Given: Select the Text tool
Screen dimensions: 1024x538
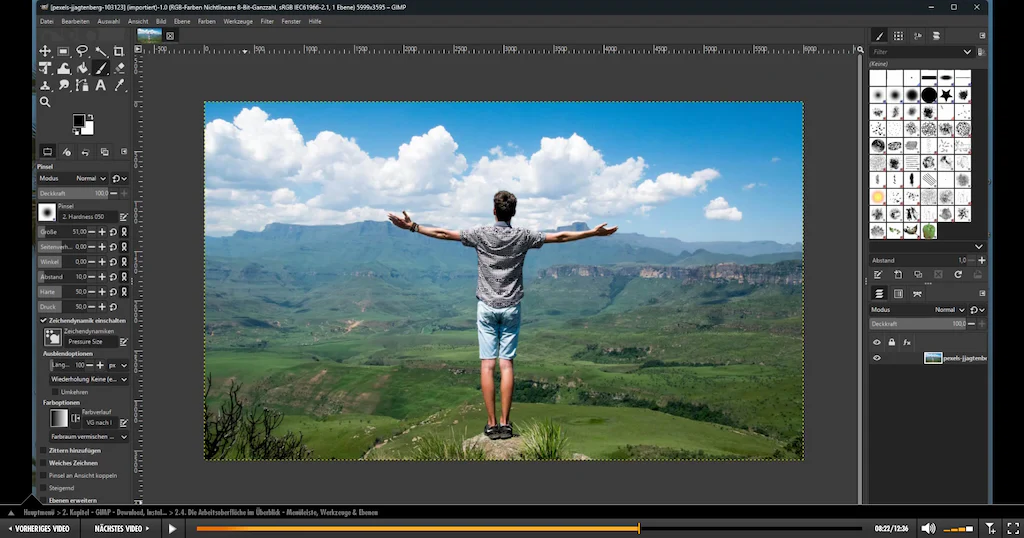Looking at the screenshot, I should 101,85.
